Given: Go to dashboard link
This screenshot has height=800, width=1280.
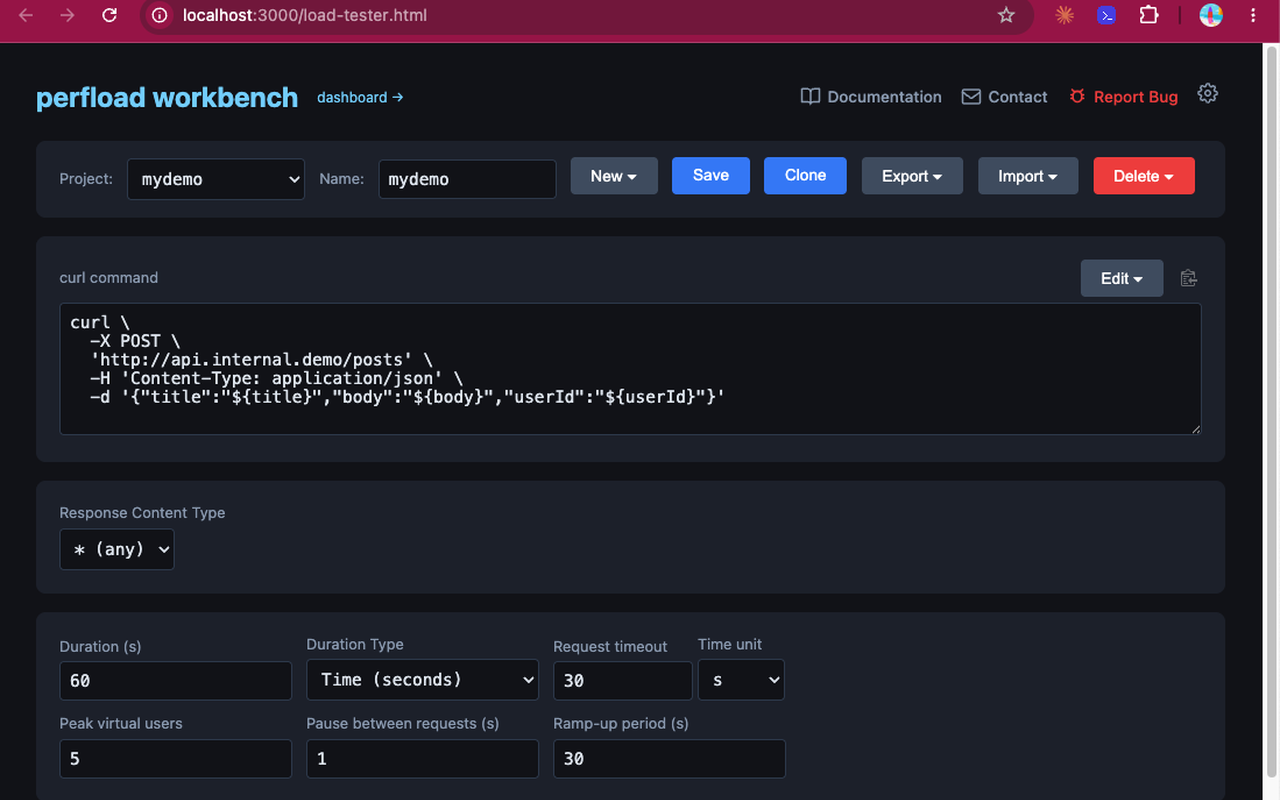Looking at the screenshot, I should tap(360, 97).
